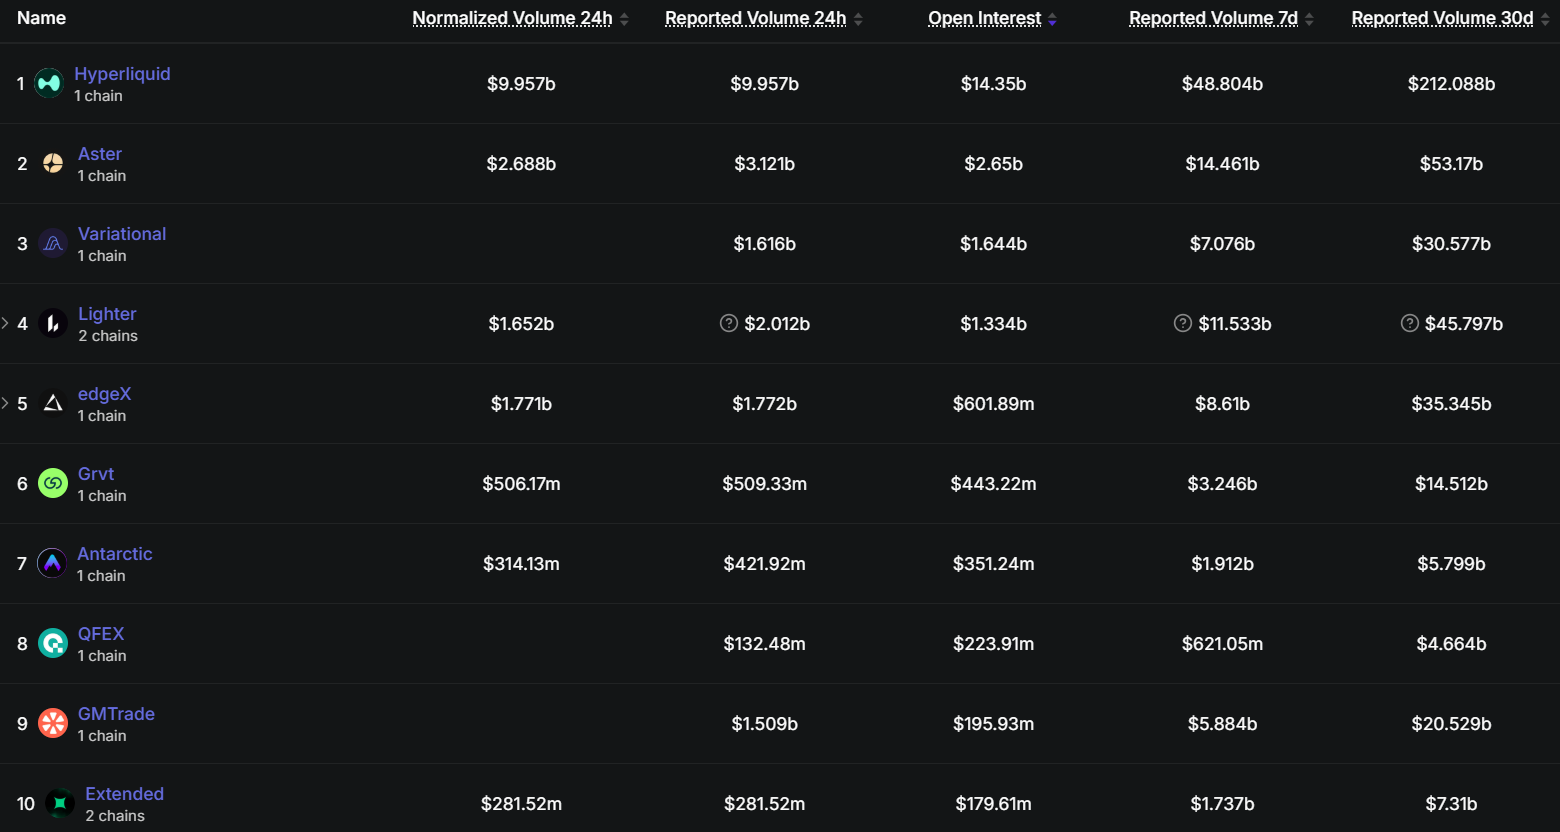Click the GMTrade orange logo icon
Viewport: 1560px width, 832px height.
pyautogui.click(x=53, y=723)
